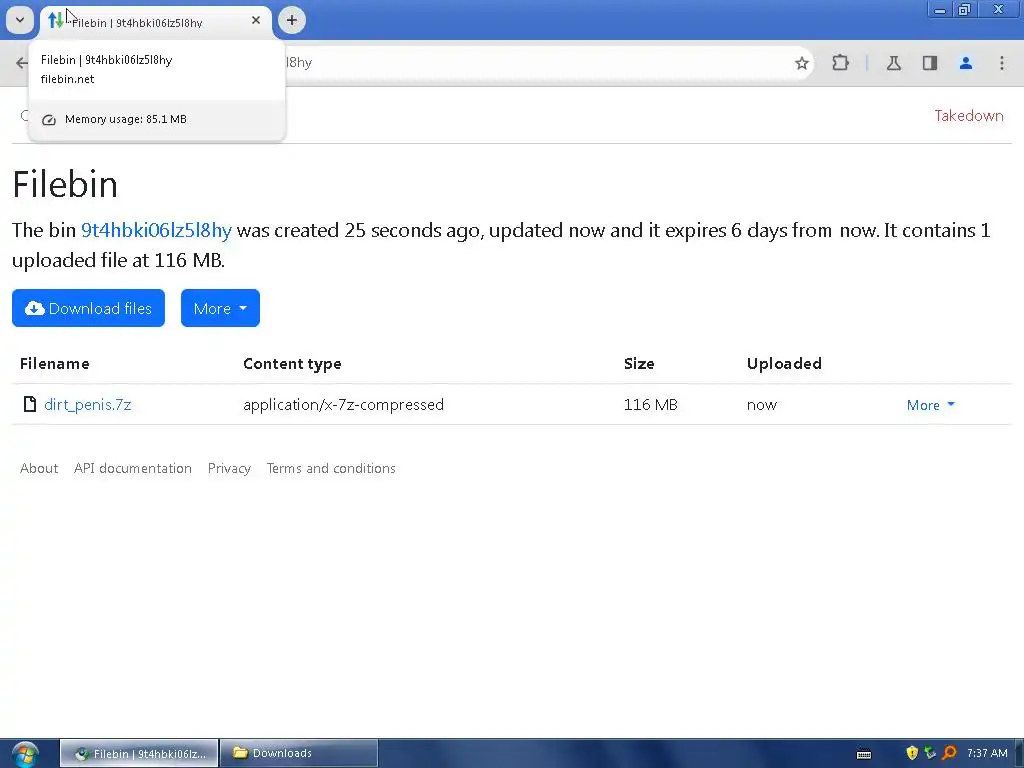Open the Privacy footer link
The image size is (1024, 768).
click(x=229, y=468)
